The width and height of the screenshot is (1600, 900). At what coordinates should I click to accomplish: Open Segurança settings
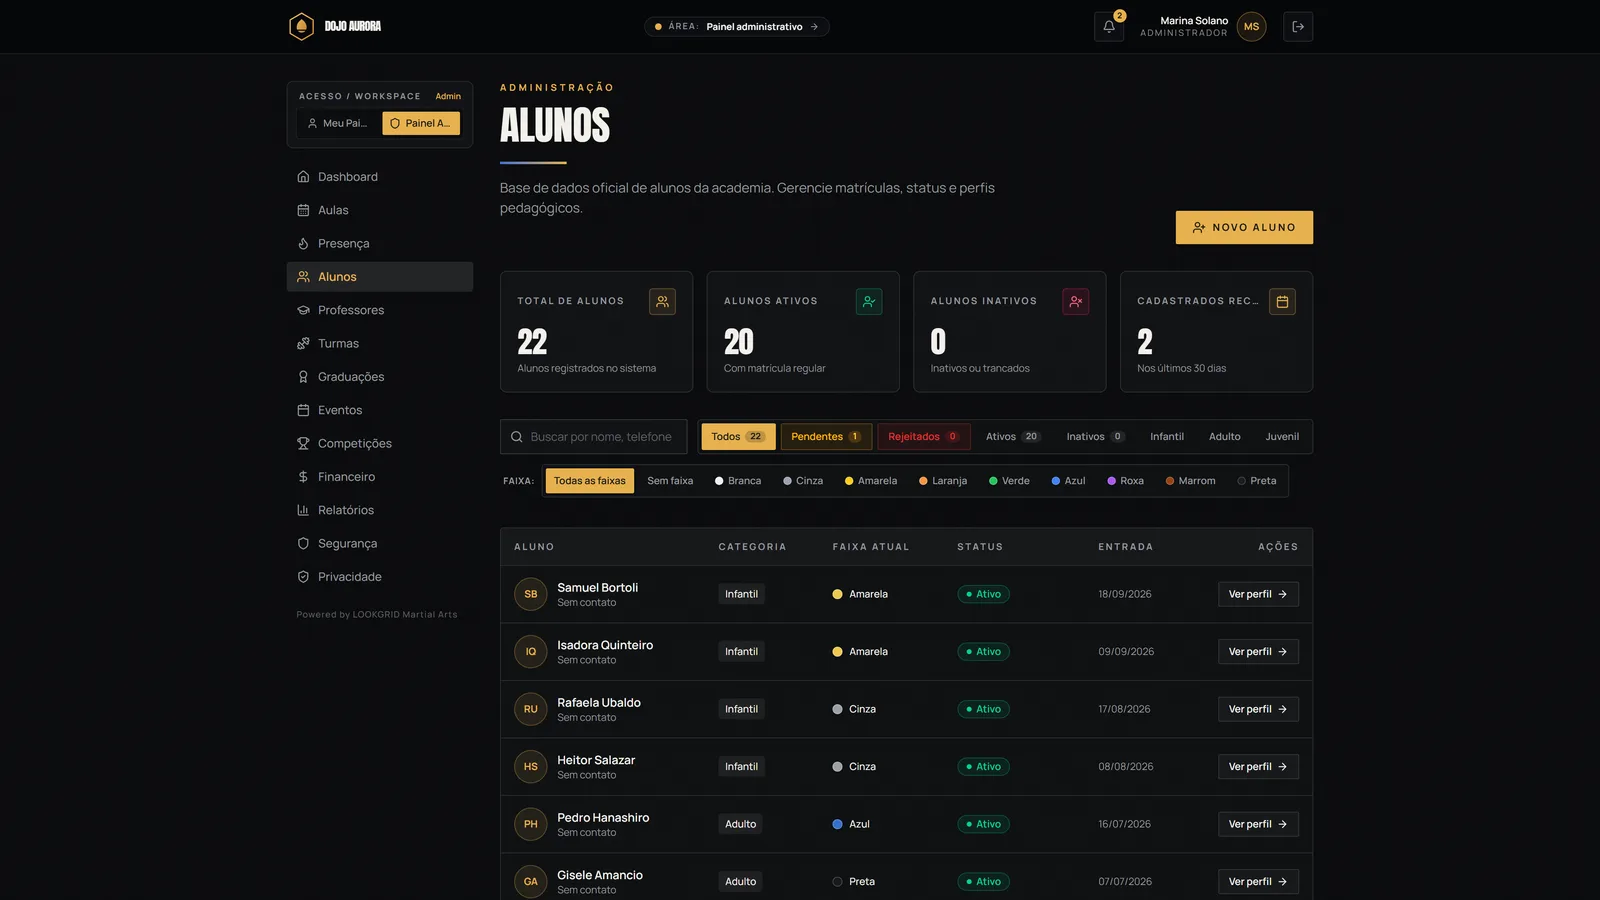pyautogui.click(x=380, y=544)
